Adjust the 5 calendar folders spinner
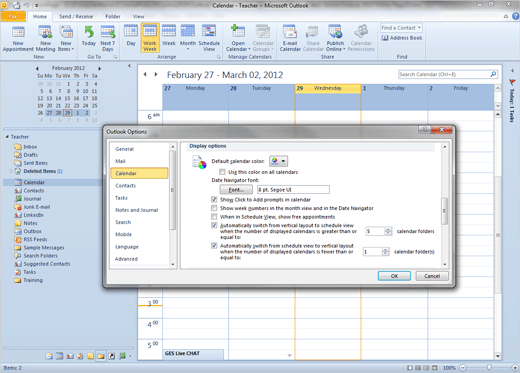The height and width of the screenshot is (373, 520). click(x=388, y=231)
